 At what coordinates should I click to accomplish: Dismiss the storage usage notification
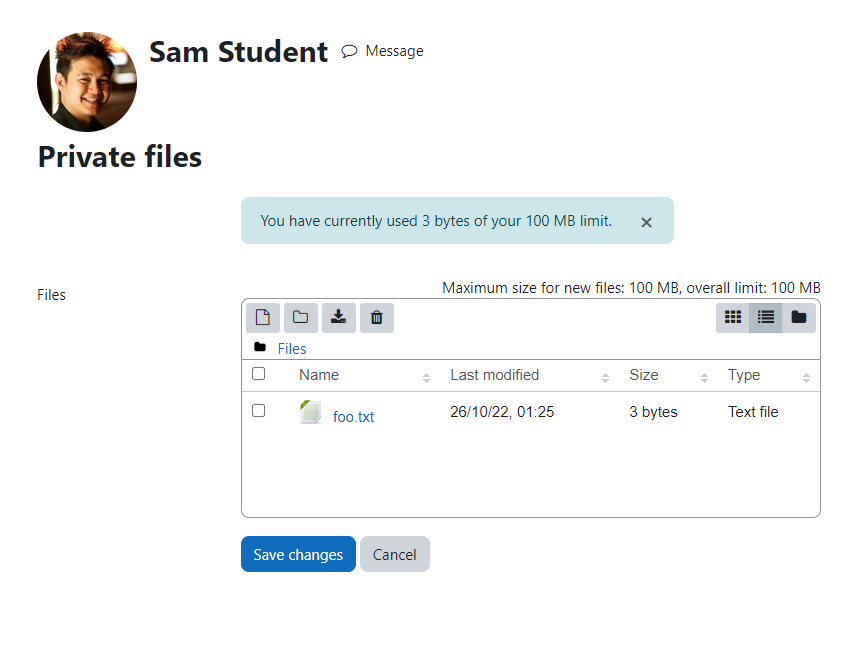point(646,222)
